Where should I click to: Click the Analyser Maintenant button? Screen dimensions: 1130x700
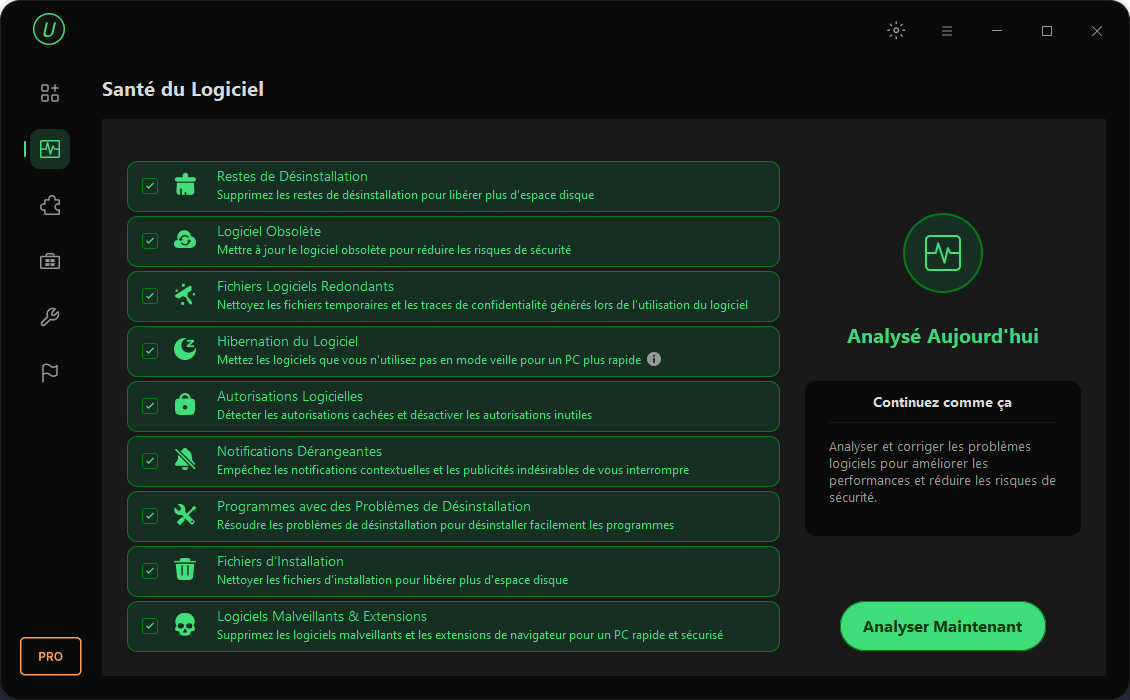pos(943,626)
